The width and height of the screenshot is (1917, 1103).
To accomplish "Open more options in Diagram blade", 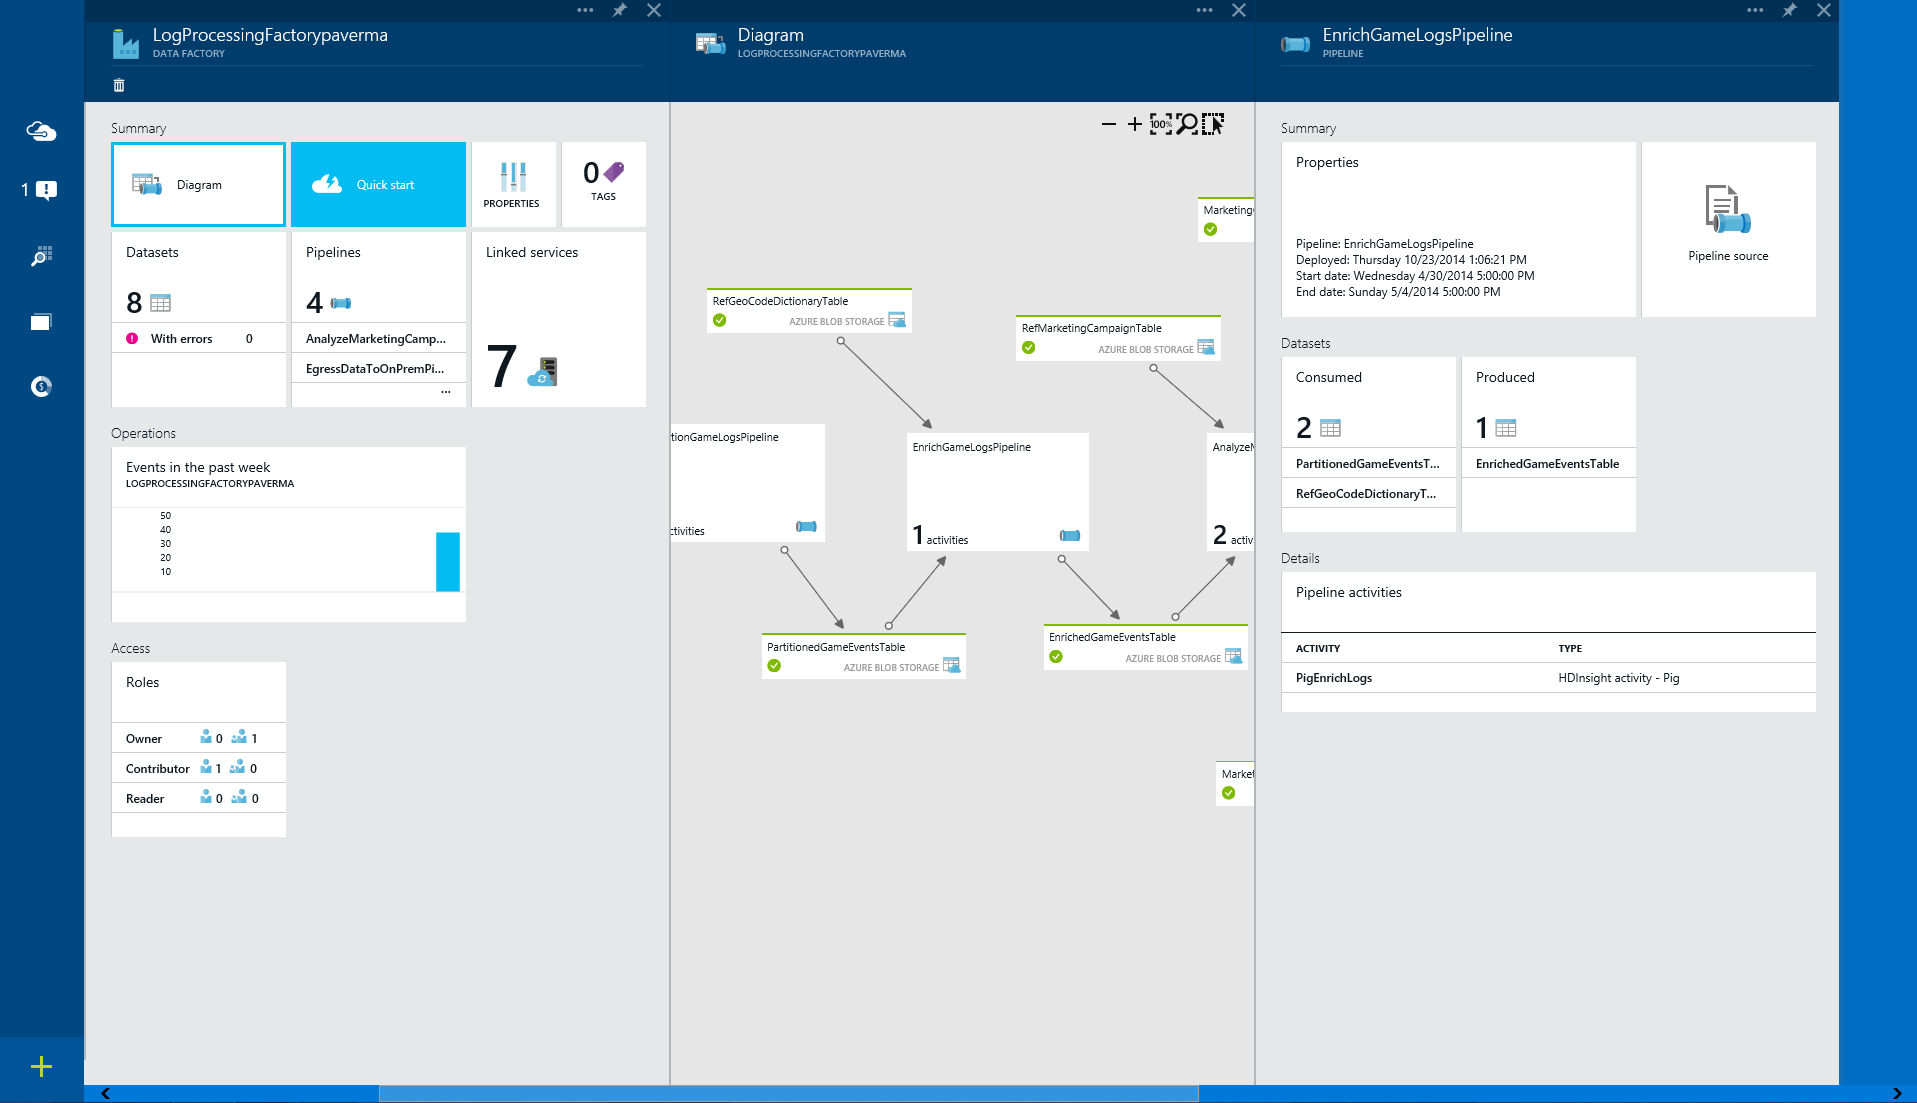I will (x=1204, y=10).
